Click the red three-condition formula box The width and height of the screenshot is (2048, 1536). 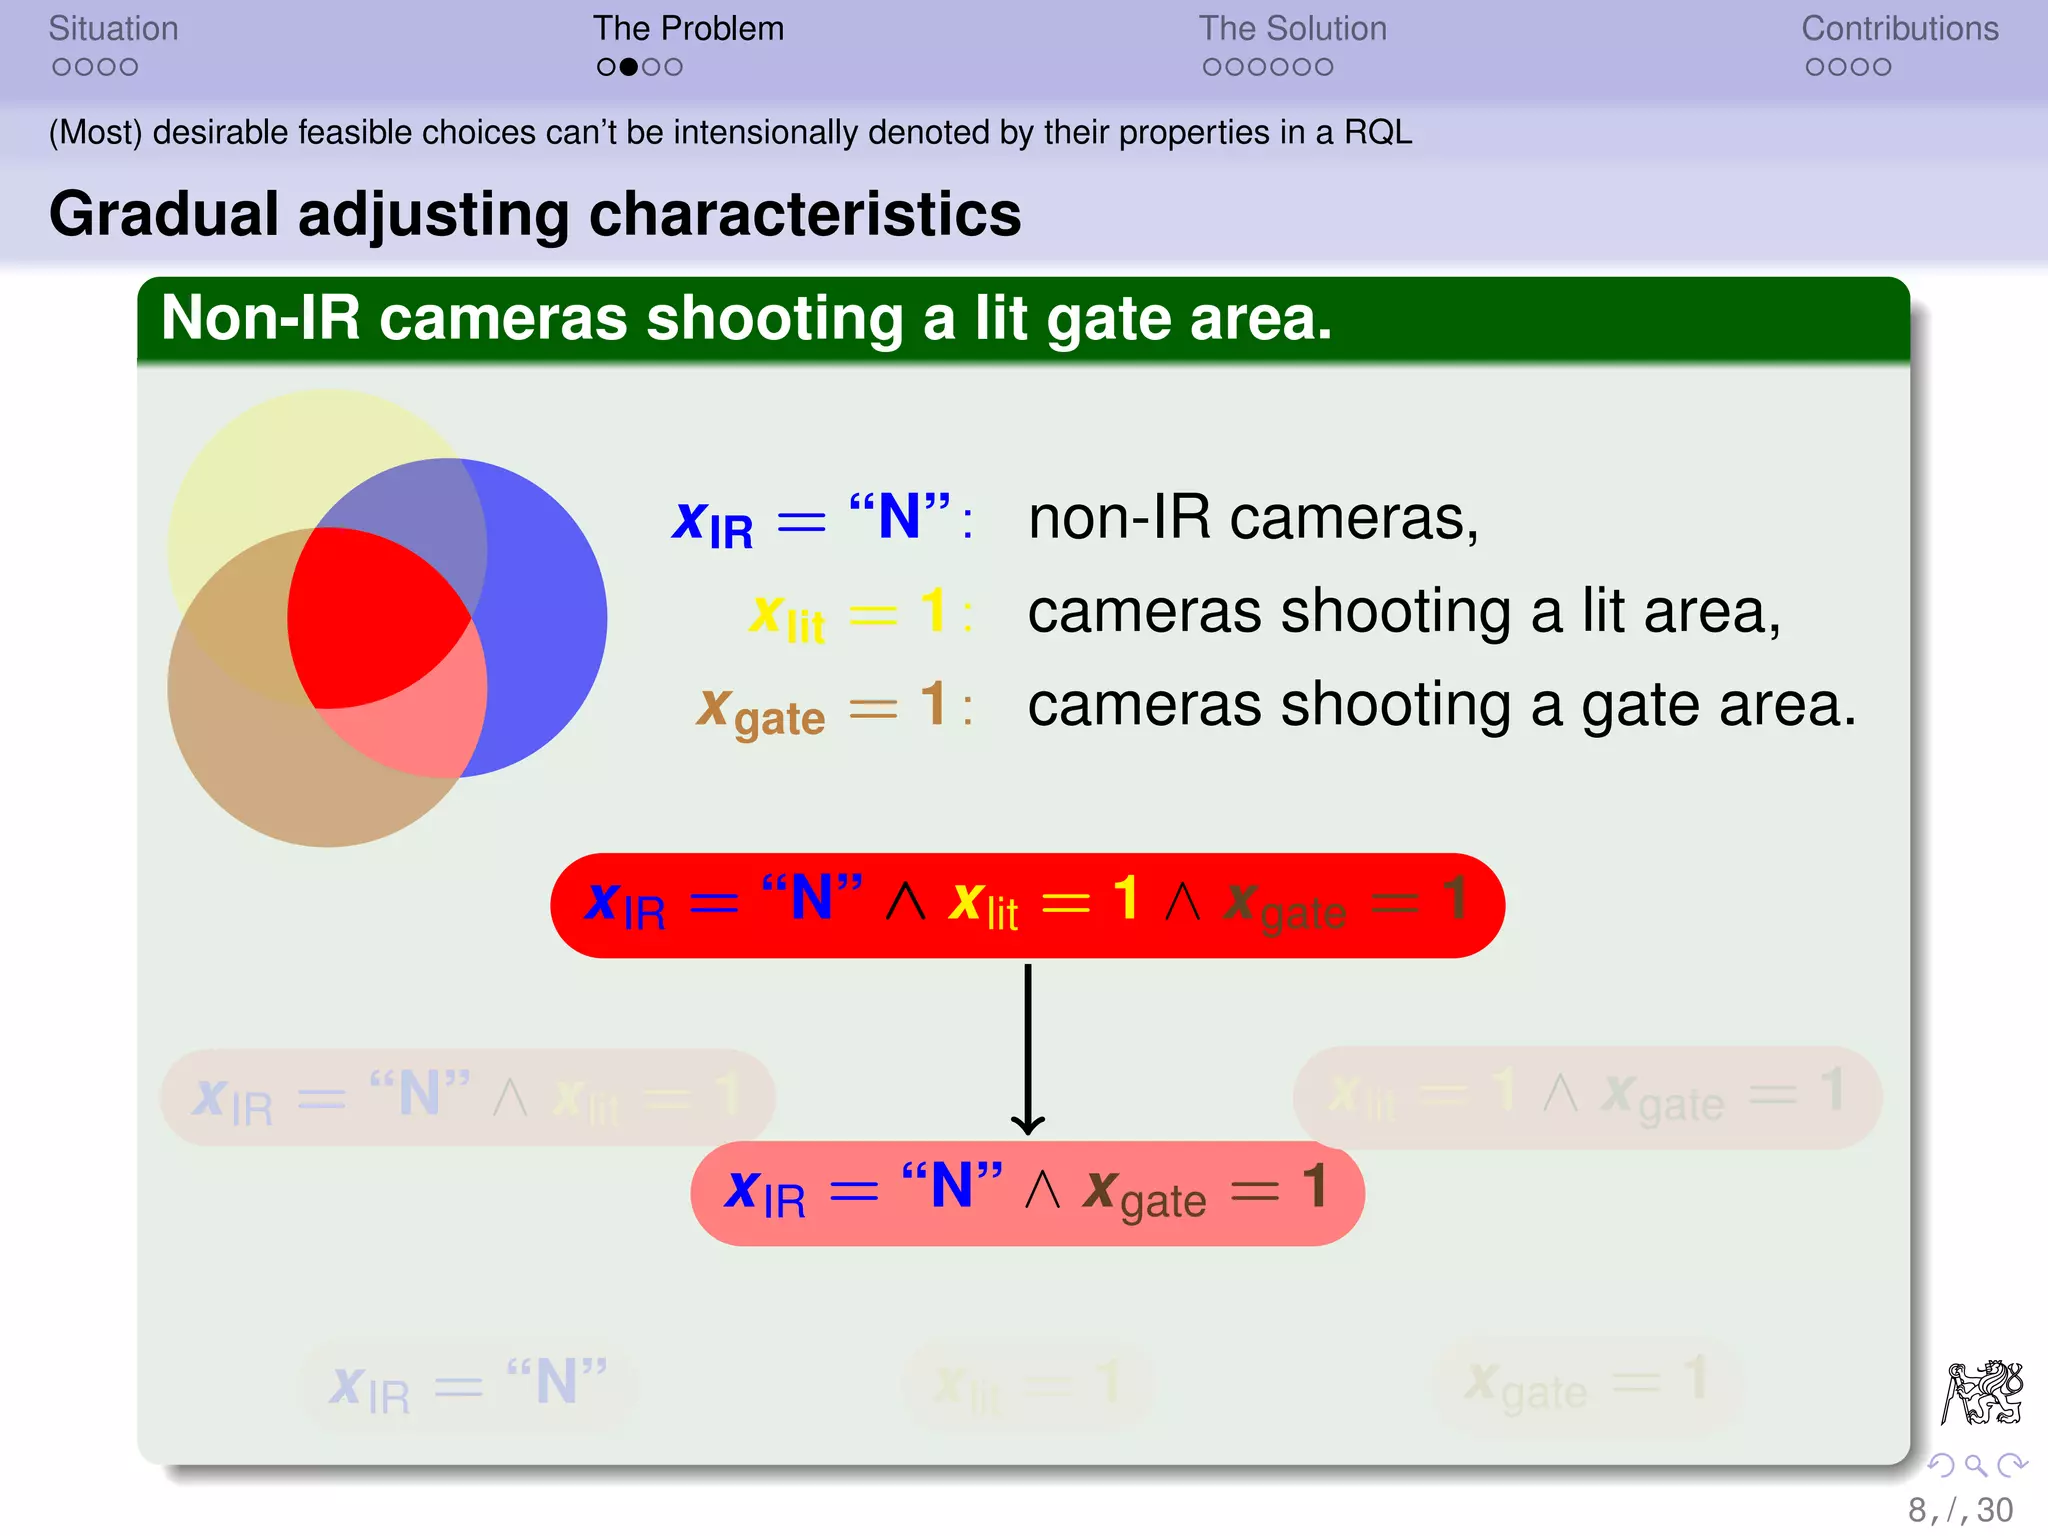[1027, 905]
